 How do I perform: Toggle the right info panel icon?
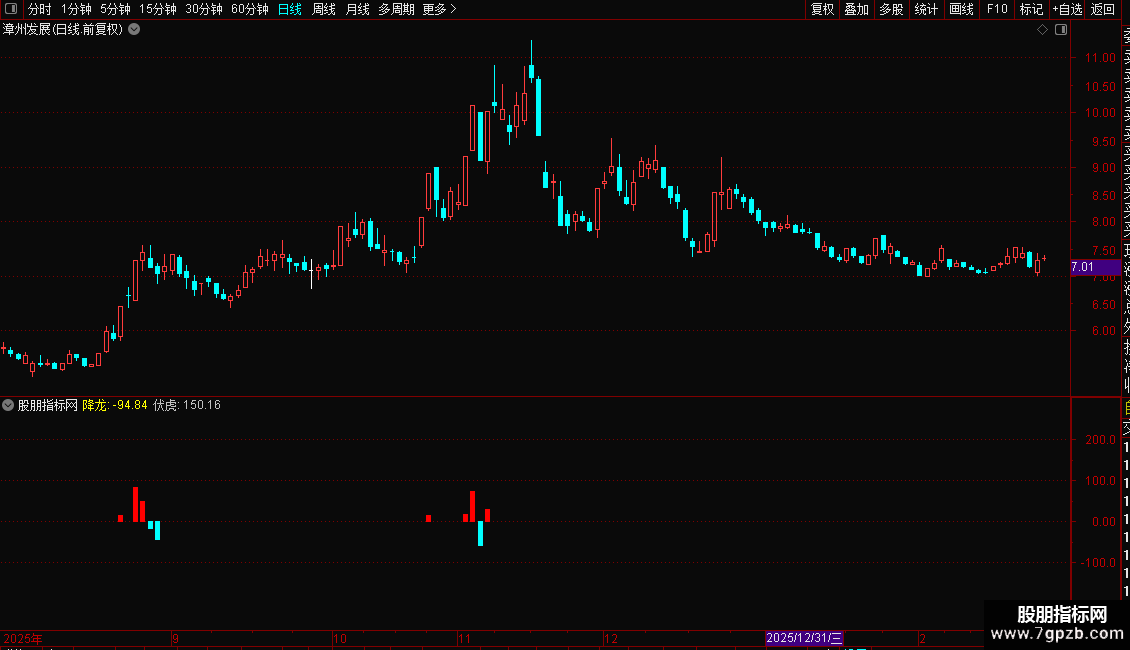(x=1061, y=30)
